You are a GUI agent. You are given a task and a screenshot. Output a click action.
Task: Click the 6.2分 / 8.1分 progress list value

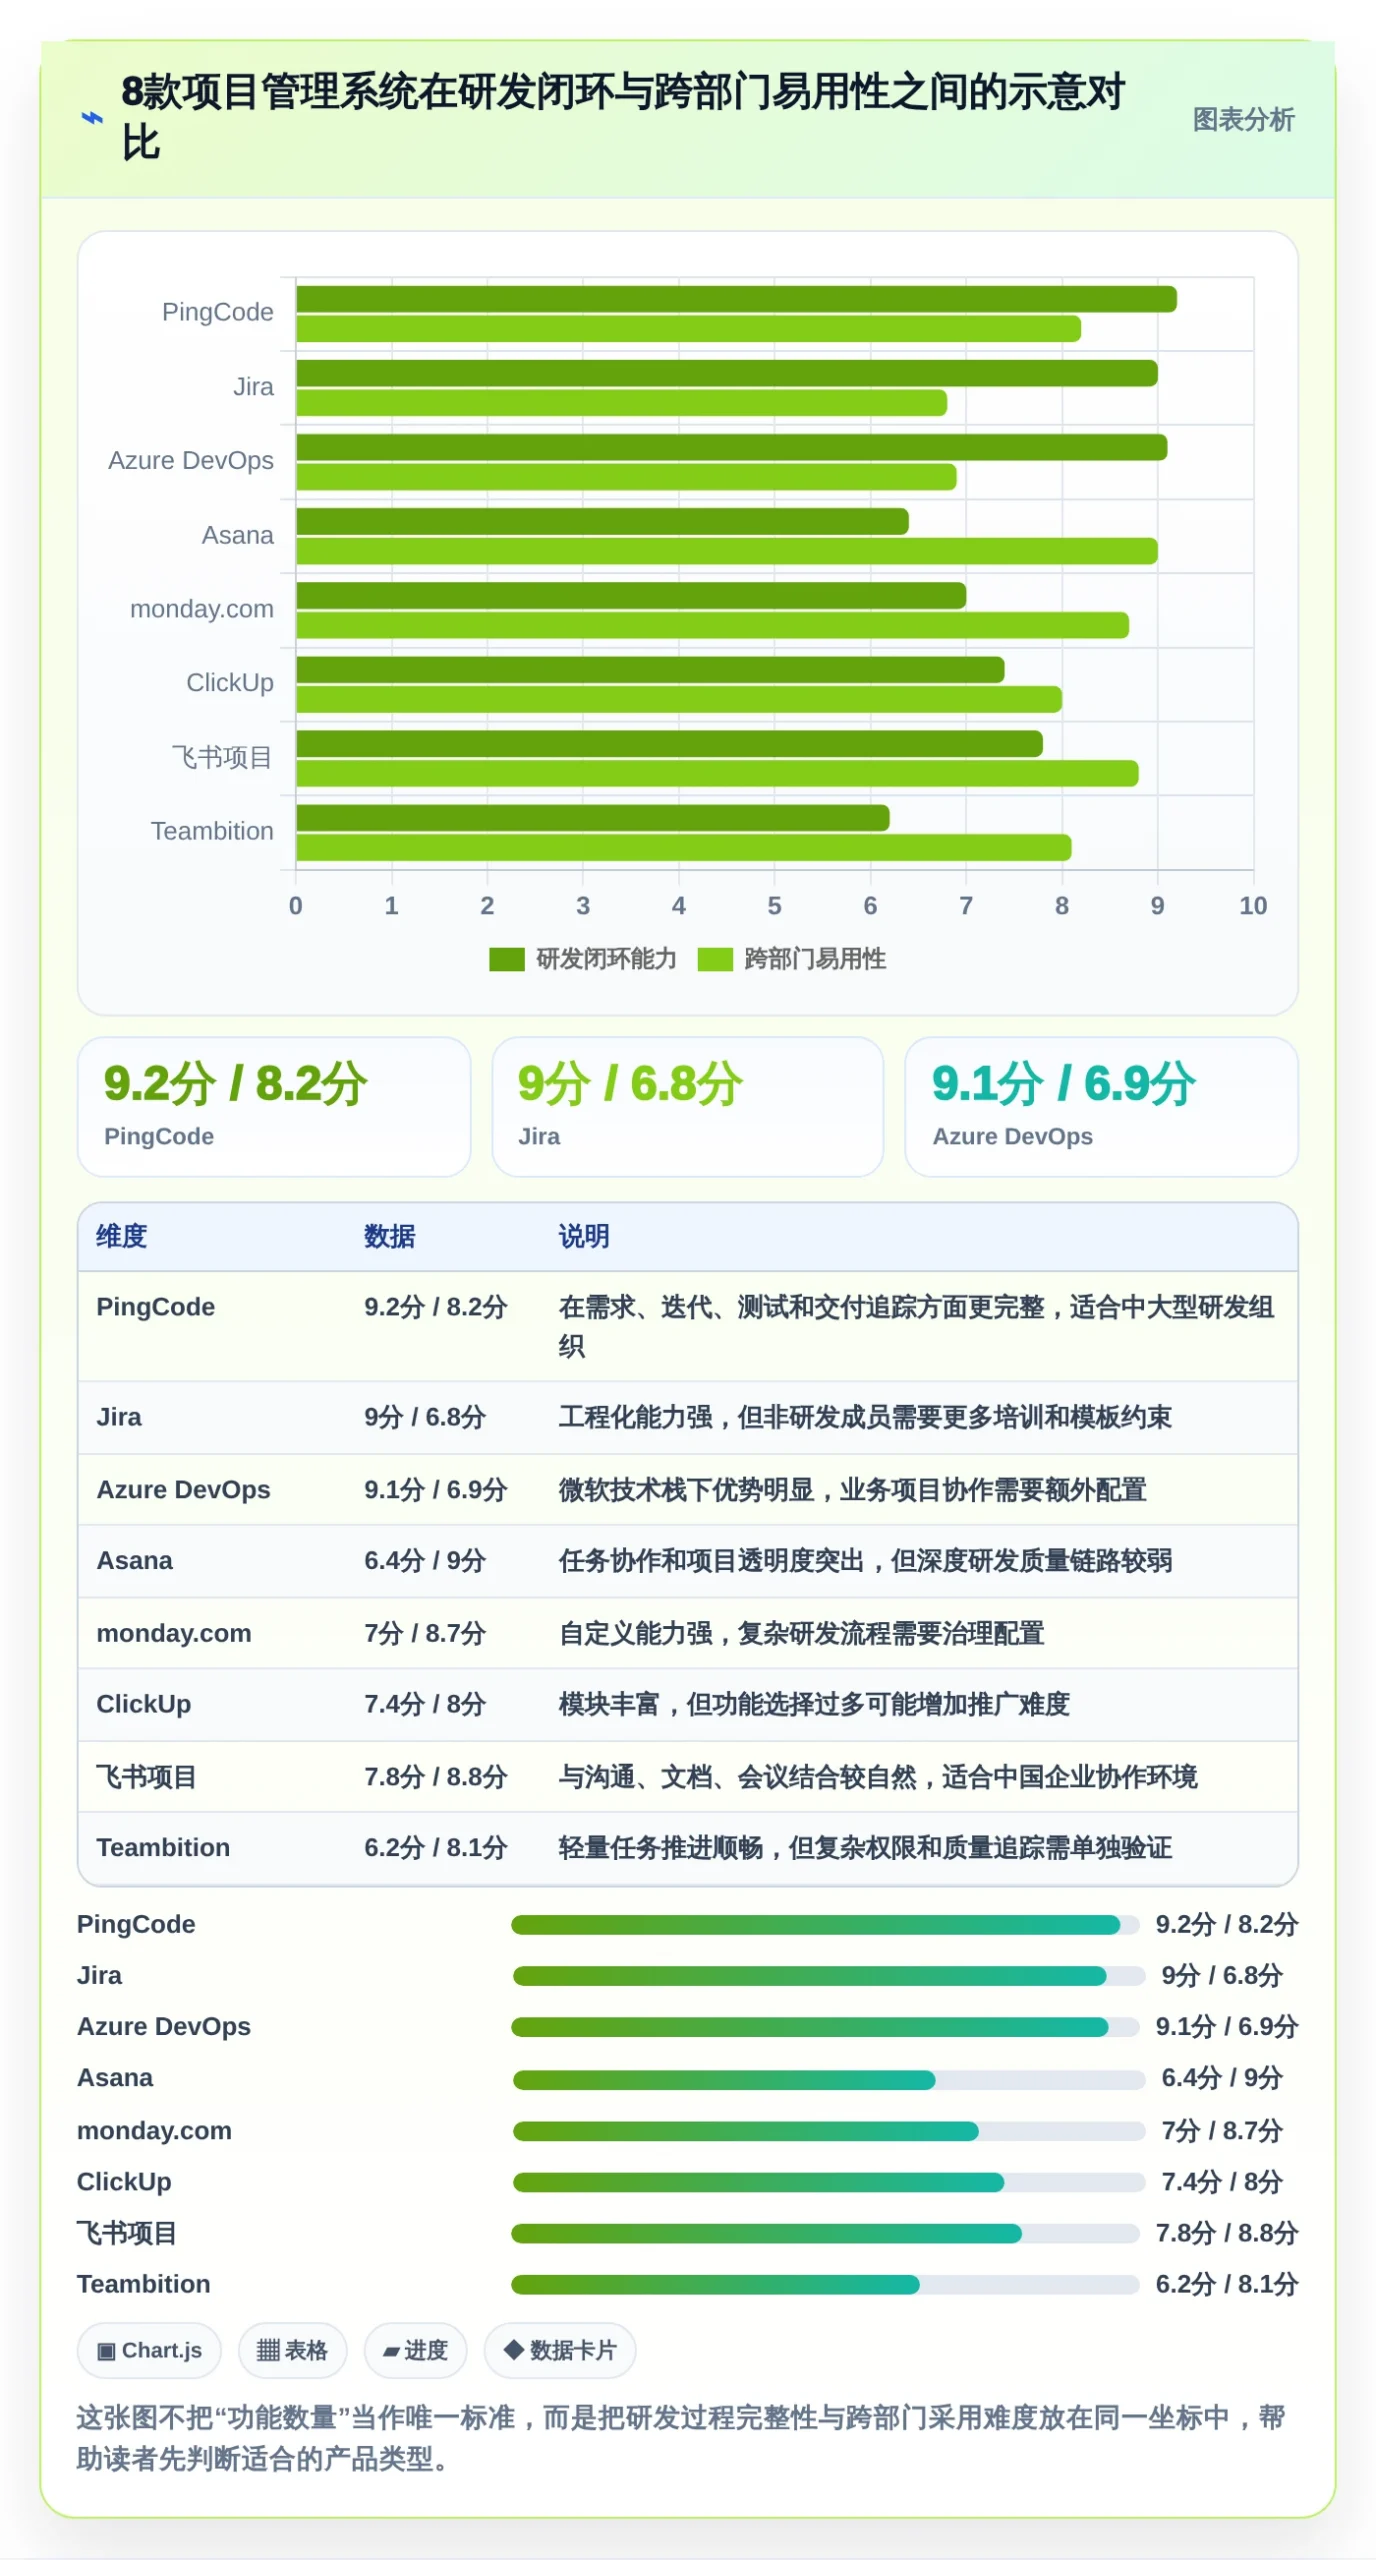(x=1227, y=2284)
